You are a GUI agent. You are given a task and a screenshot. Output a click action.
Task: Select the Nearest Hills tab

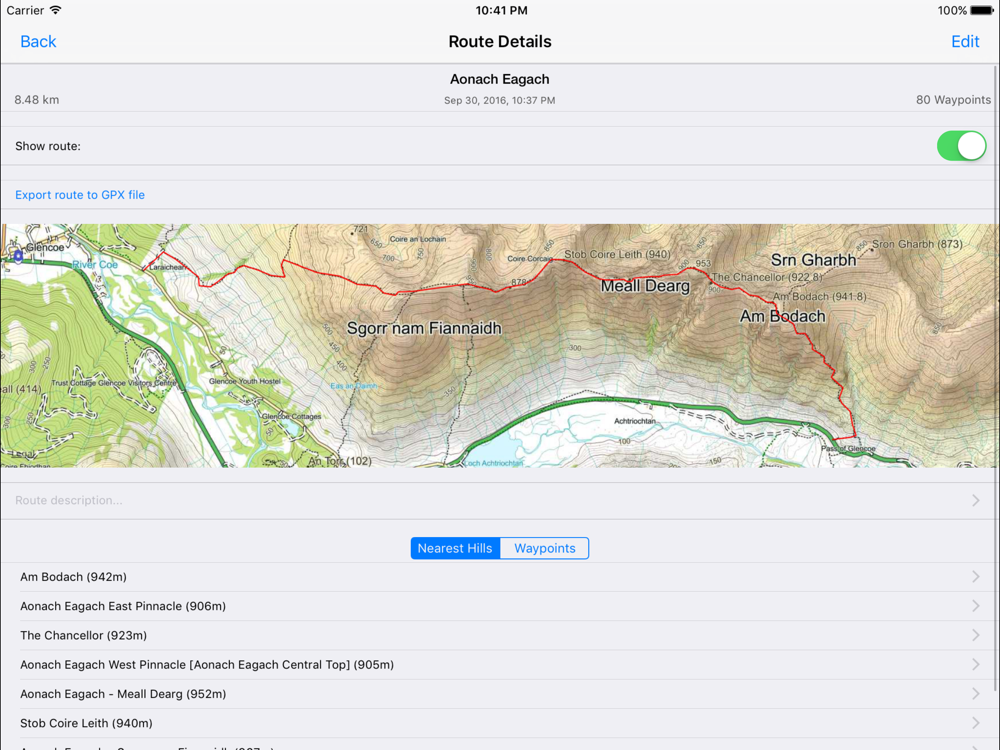pyautogui.click(x=455, y=548)
